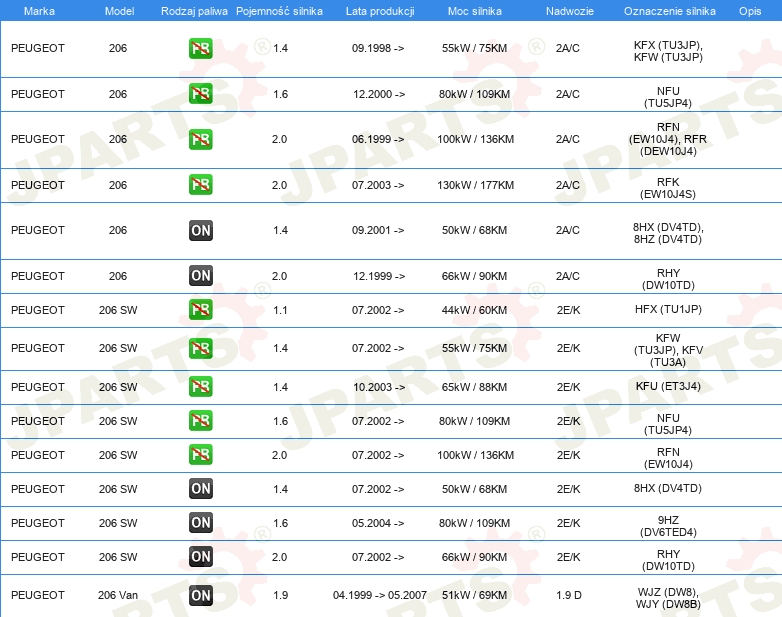Click the Moc silnika column header
Image resolution: width=782 pixels, height=617 pixels.
[x=475, y=10]
